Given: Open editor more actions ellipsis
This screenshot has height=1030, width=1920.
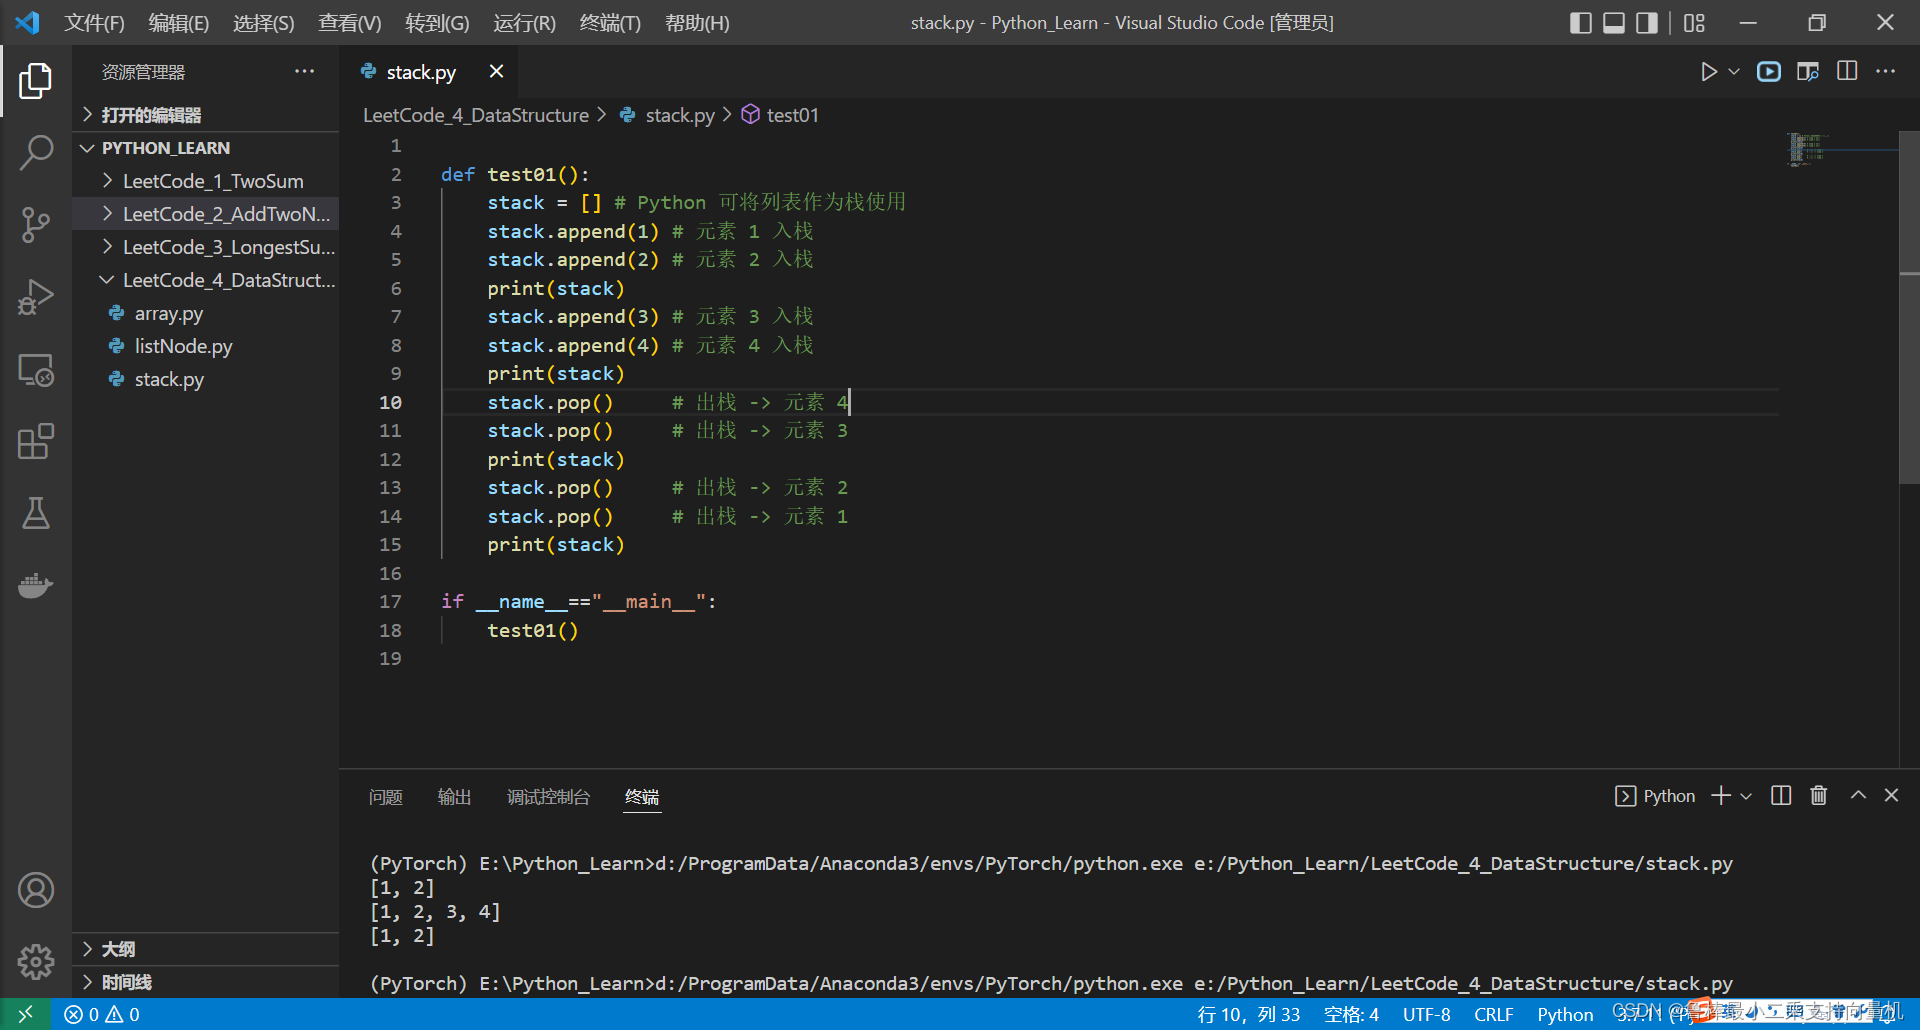Looking at the screenshot, I should point(1885,72).
